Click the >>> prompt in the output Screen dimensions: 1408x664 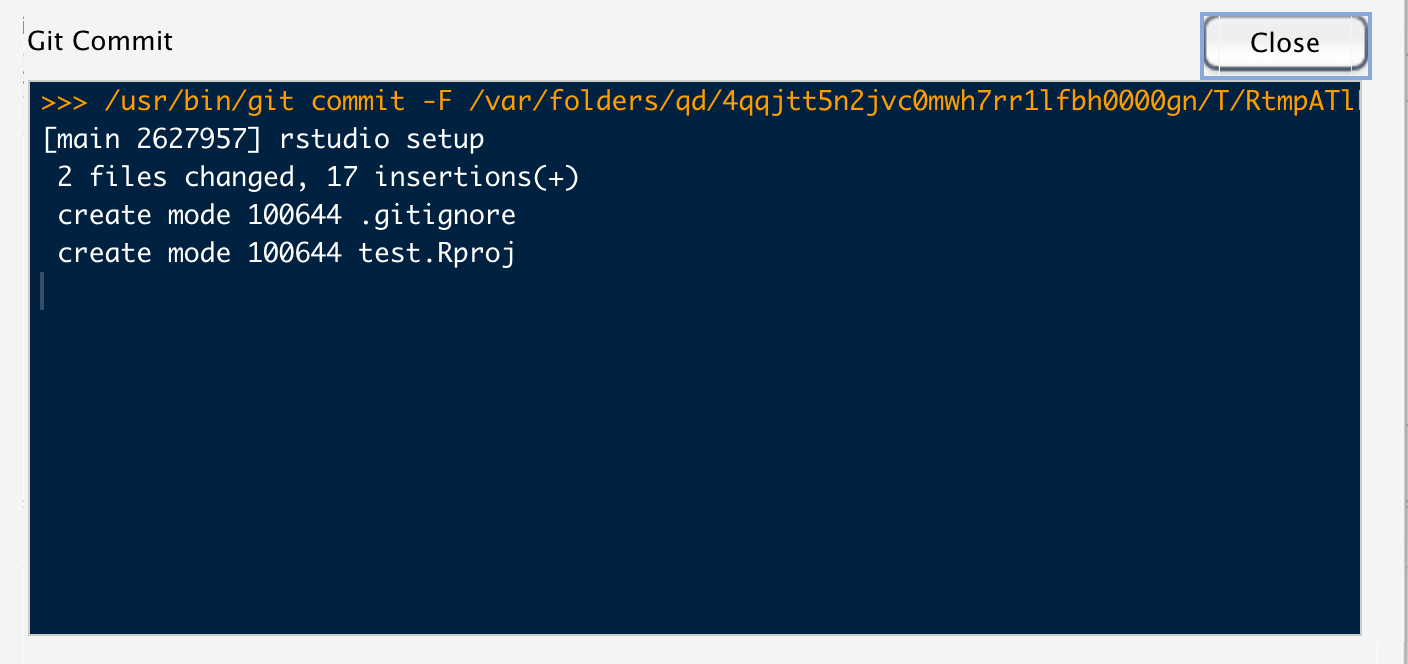click(x=65, y=101)
